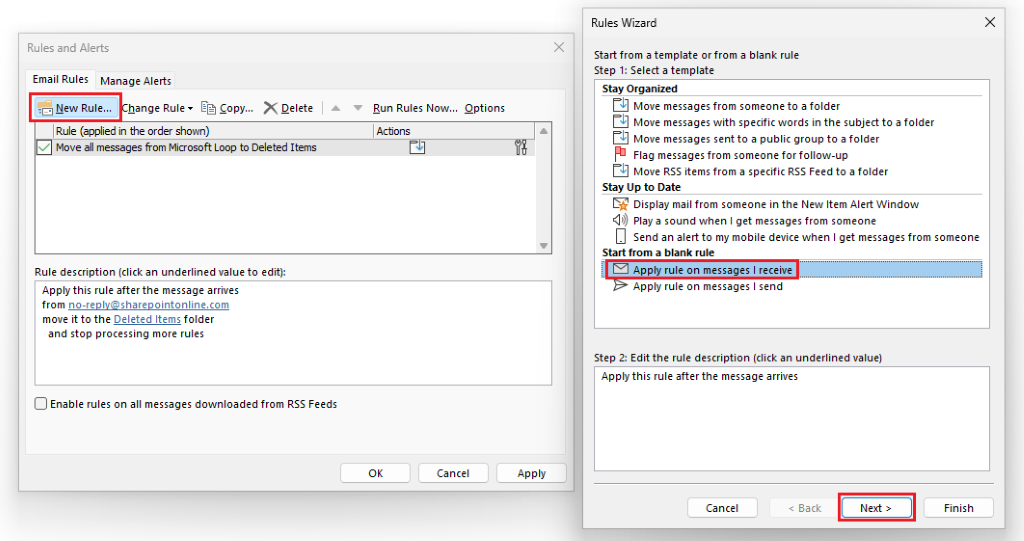The height and width of the screenshot is (541, 1024).
Task: Open the Change Rule dropdown
Action: click(x=157, y=108)
